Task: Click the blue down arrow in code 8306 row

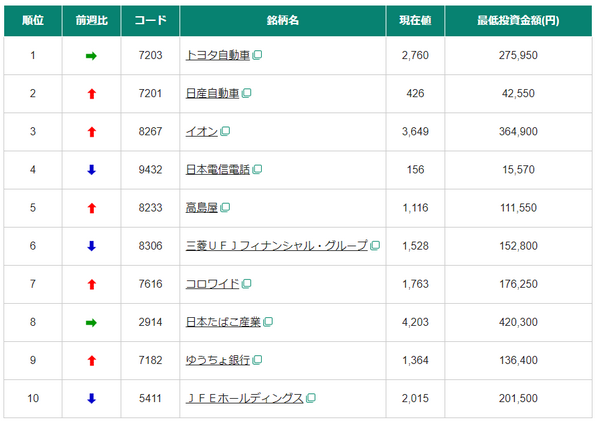Action: [x=91, y=246]
